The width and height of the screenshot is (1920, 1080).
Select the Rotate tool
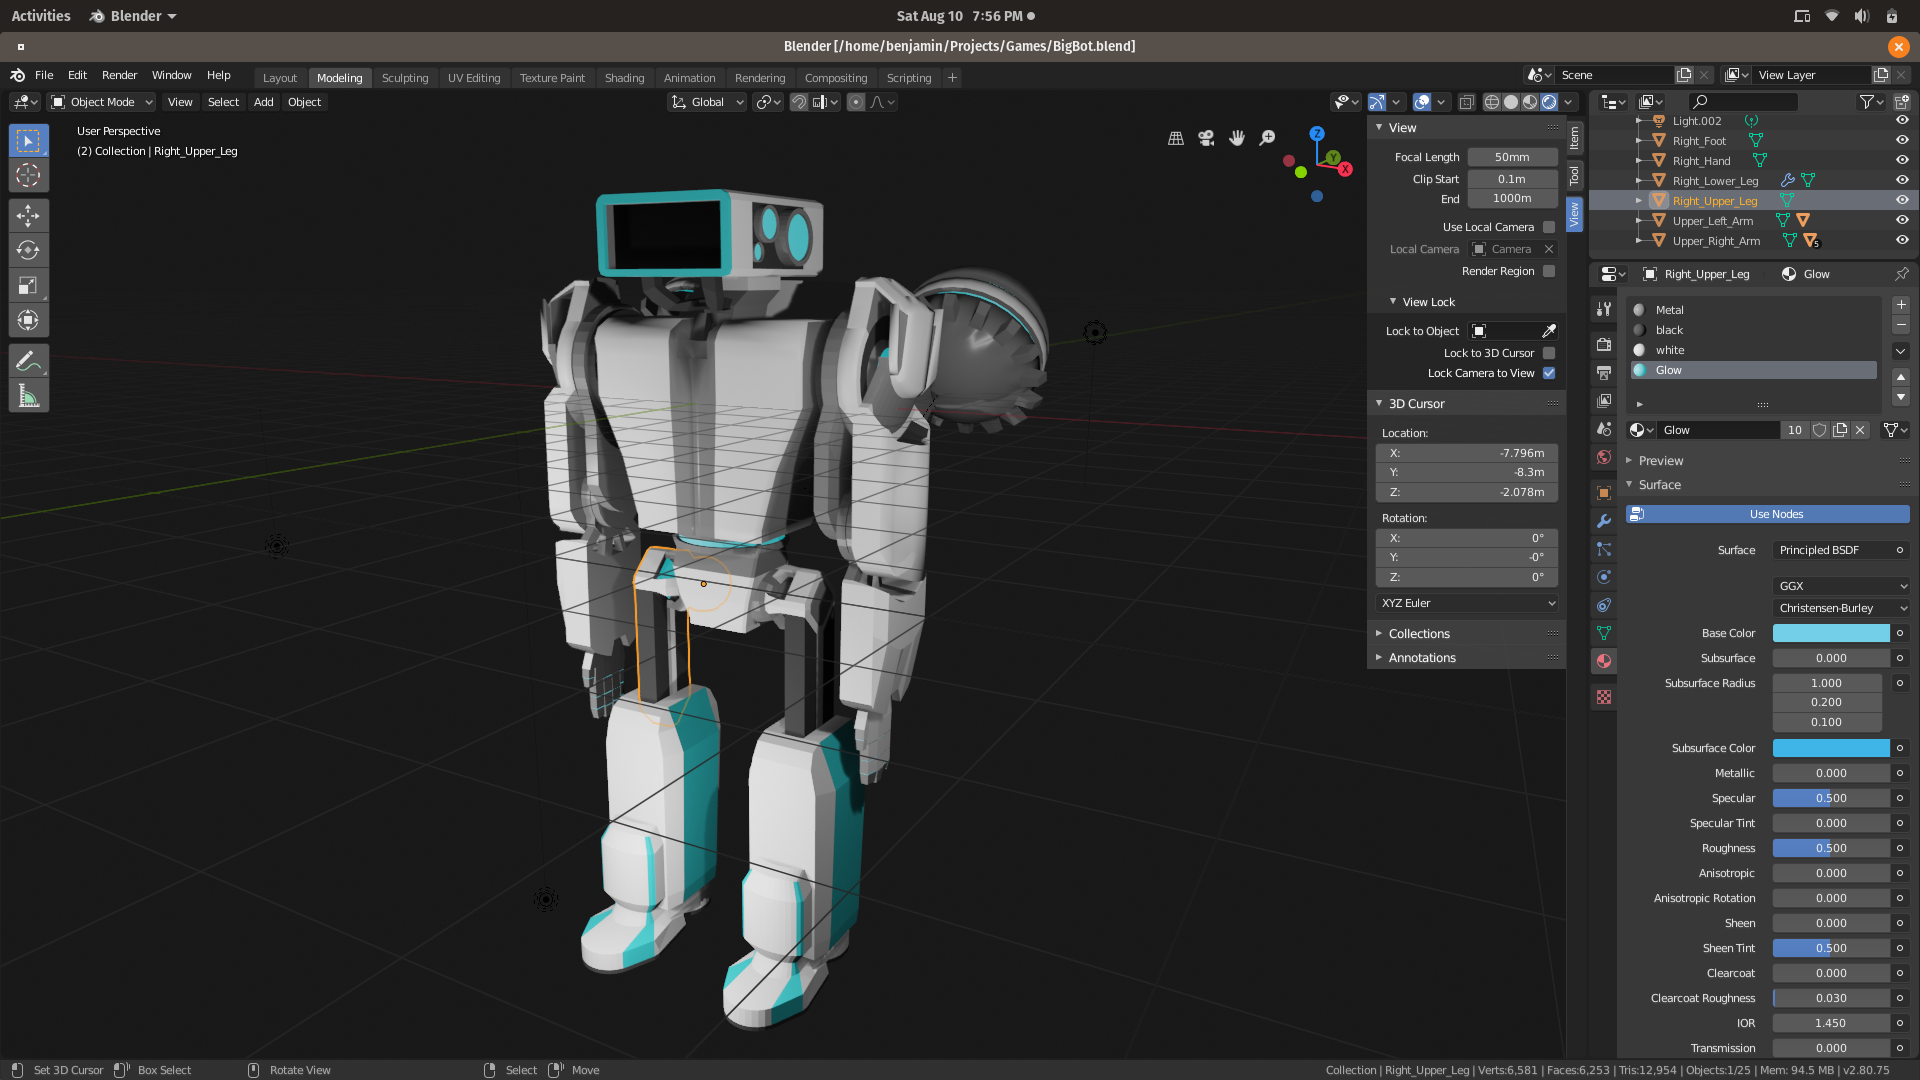click(28, 250)
